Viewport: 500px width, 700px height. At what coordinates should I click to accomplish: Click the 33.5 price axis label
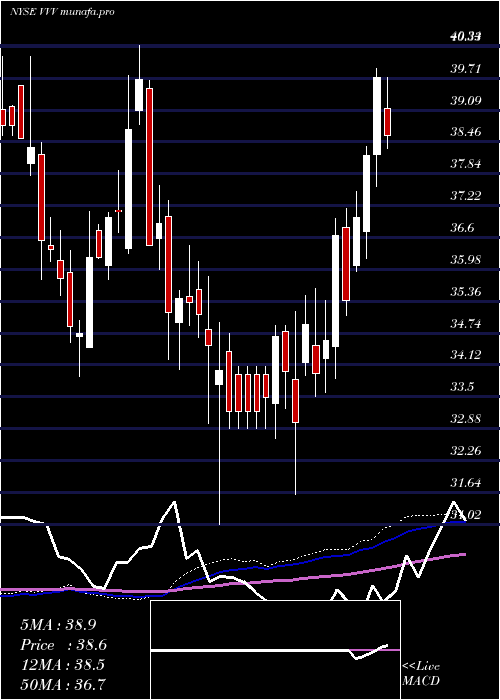pos(462,387)
